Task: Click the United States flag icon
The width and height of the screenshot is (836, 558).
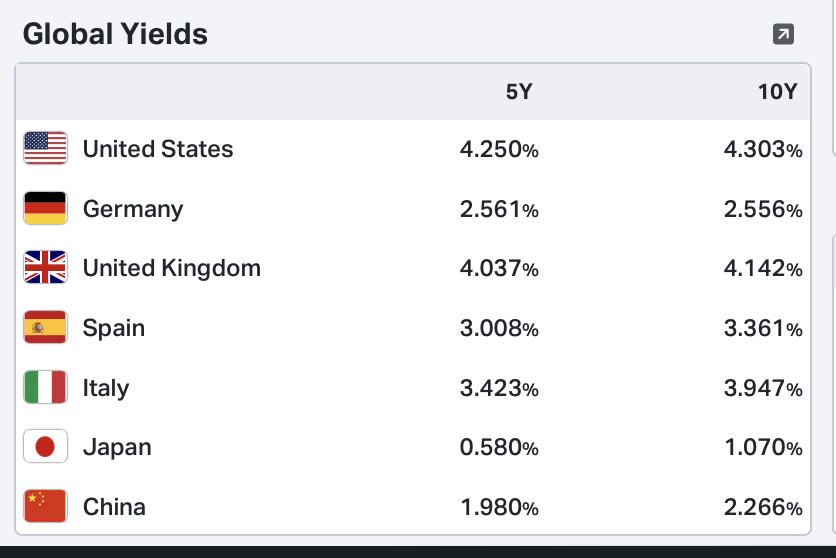Action: pos(45,149)
